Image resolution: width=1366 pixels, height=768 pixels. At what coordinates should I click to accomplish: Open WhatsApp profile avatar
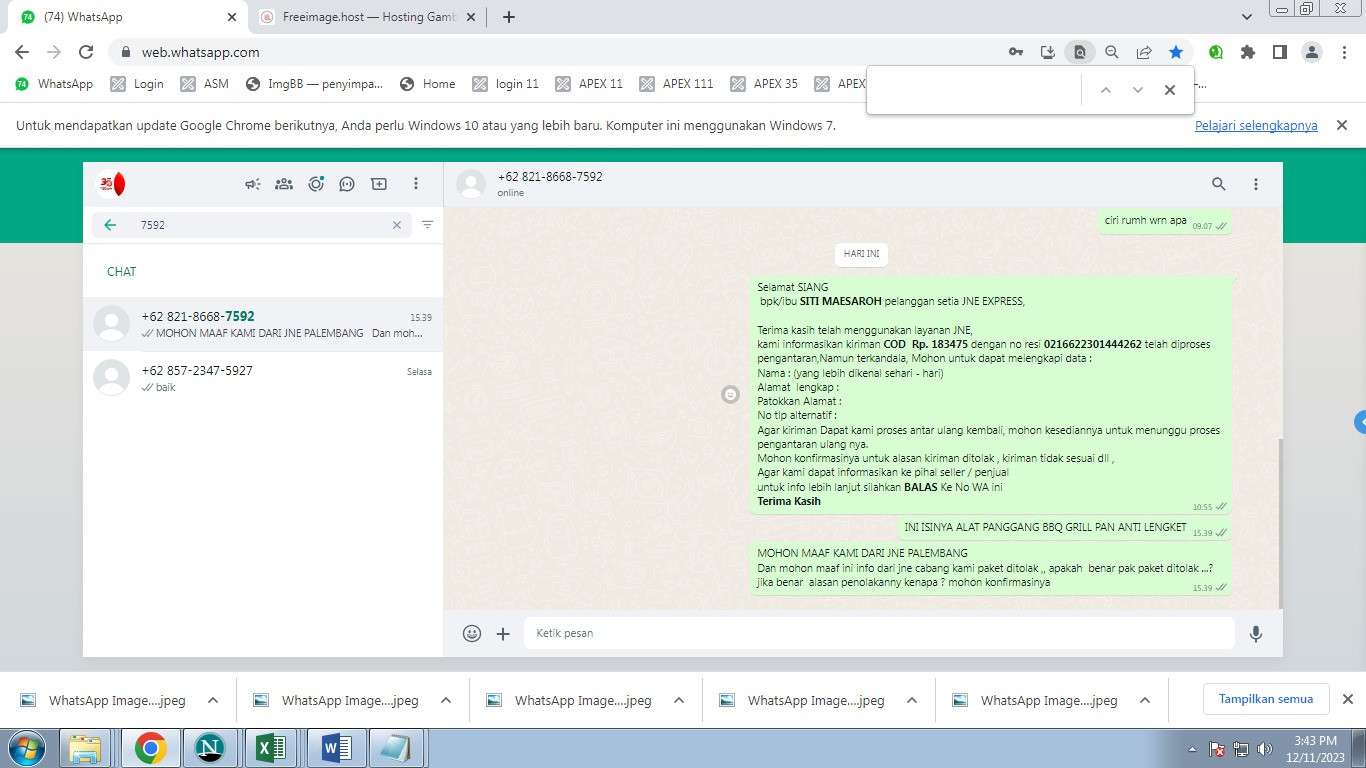coord(110,184)
